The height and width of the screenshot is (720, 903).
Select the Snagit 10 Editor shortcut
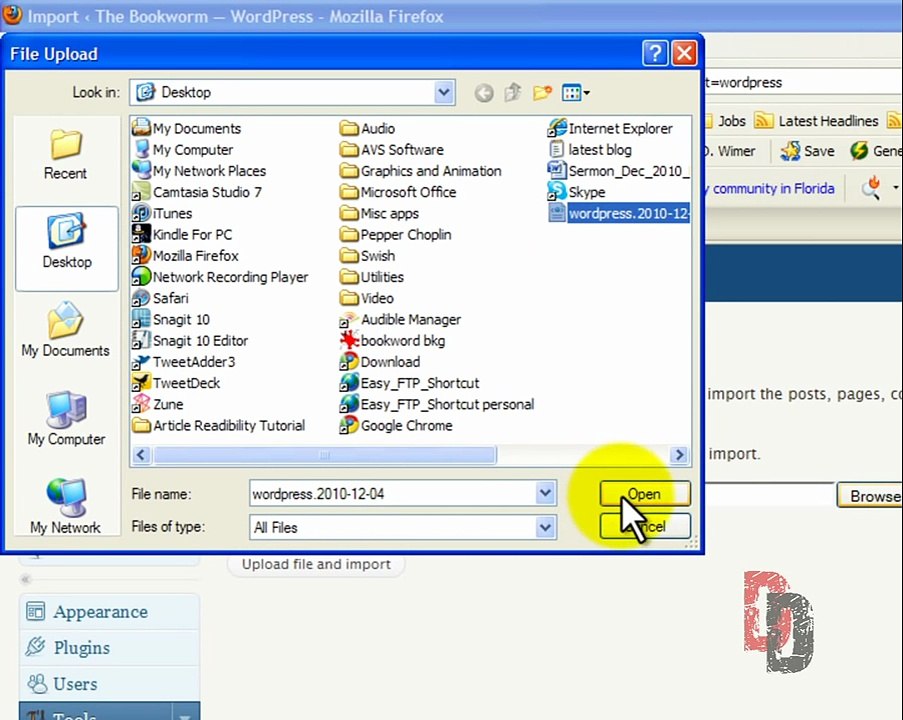point(190,340)
